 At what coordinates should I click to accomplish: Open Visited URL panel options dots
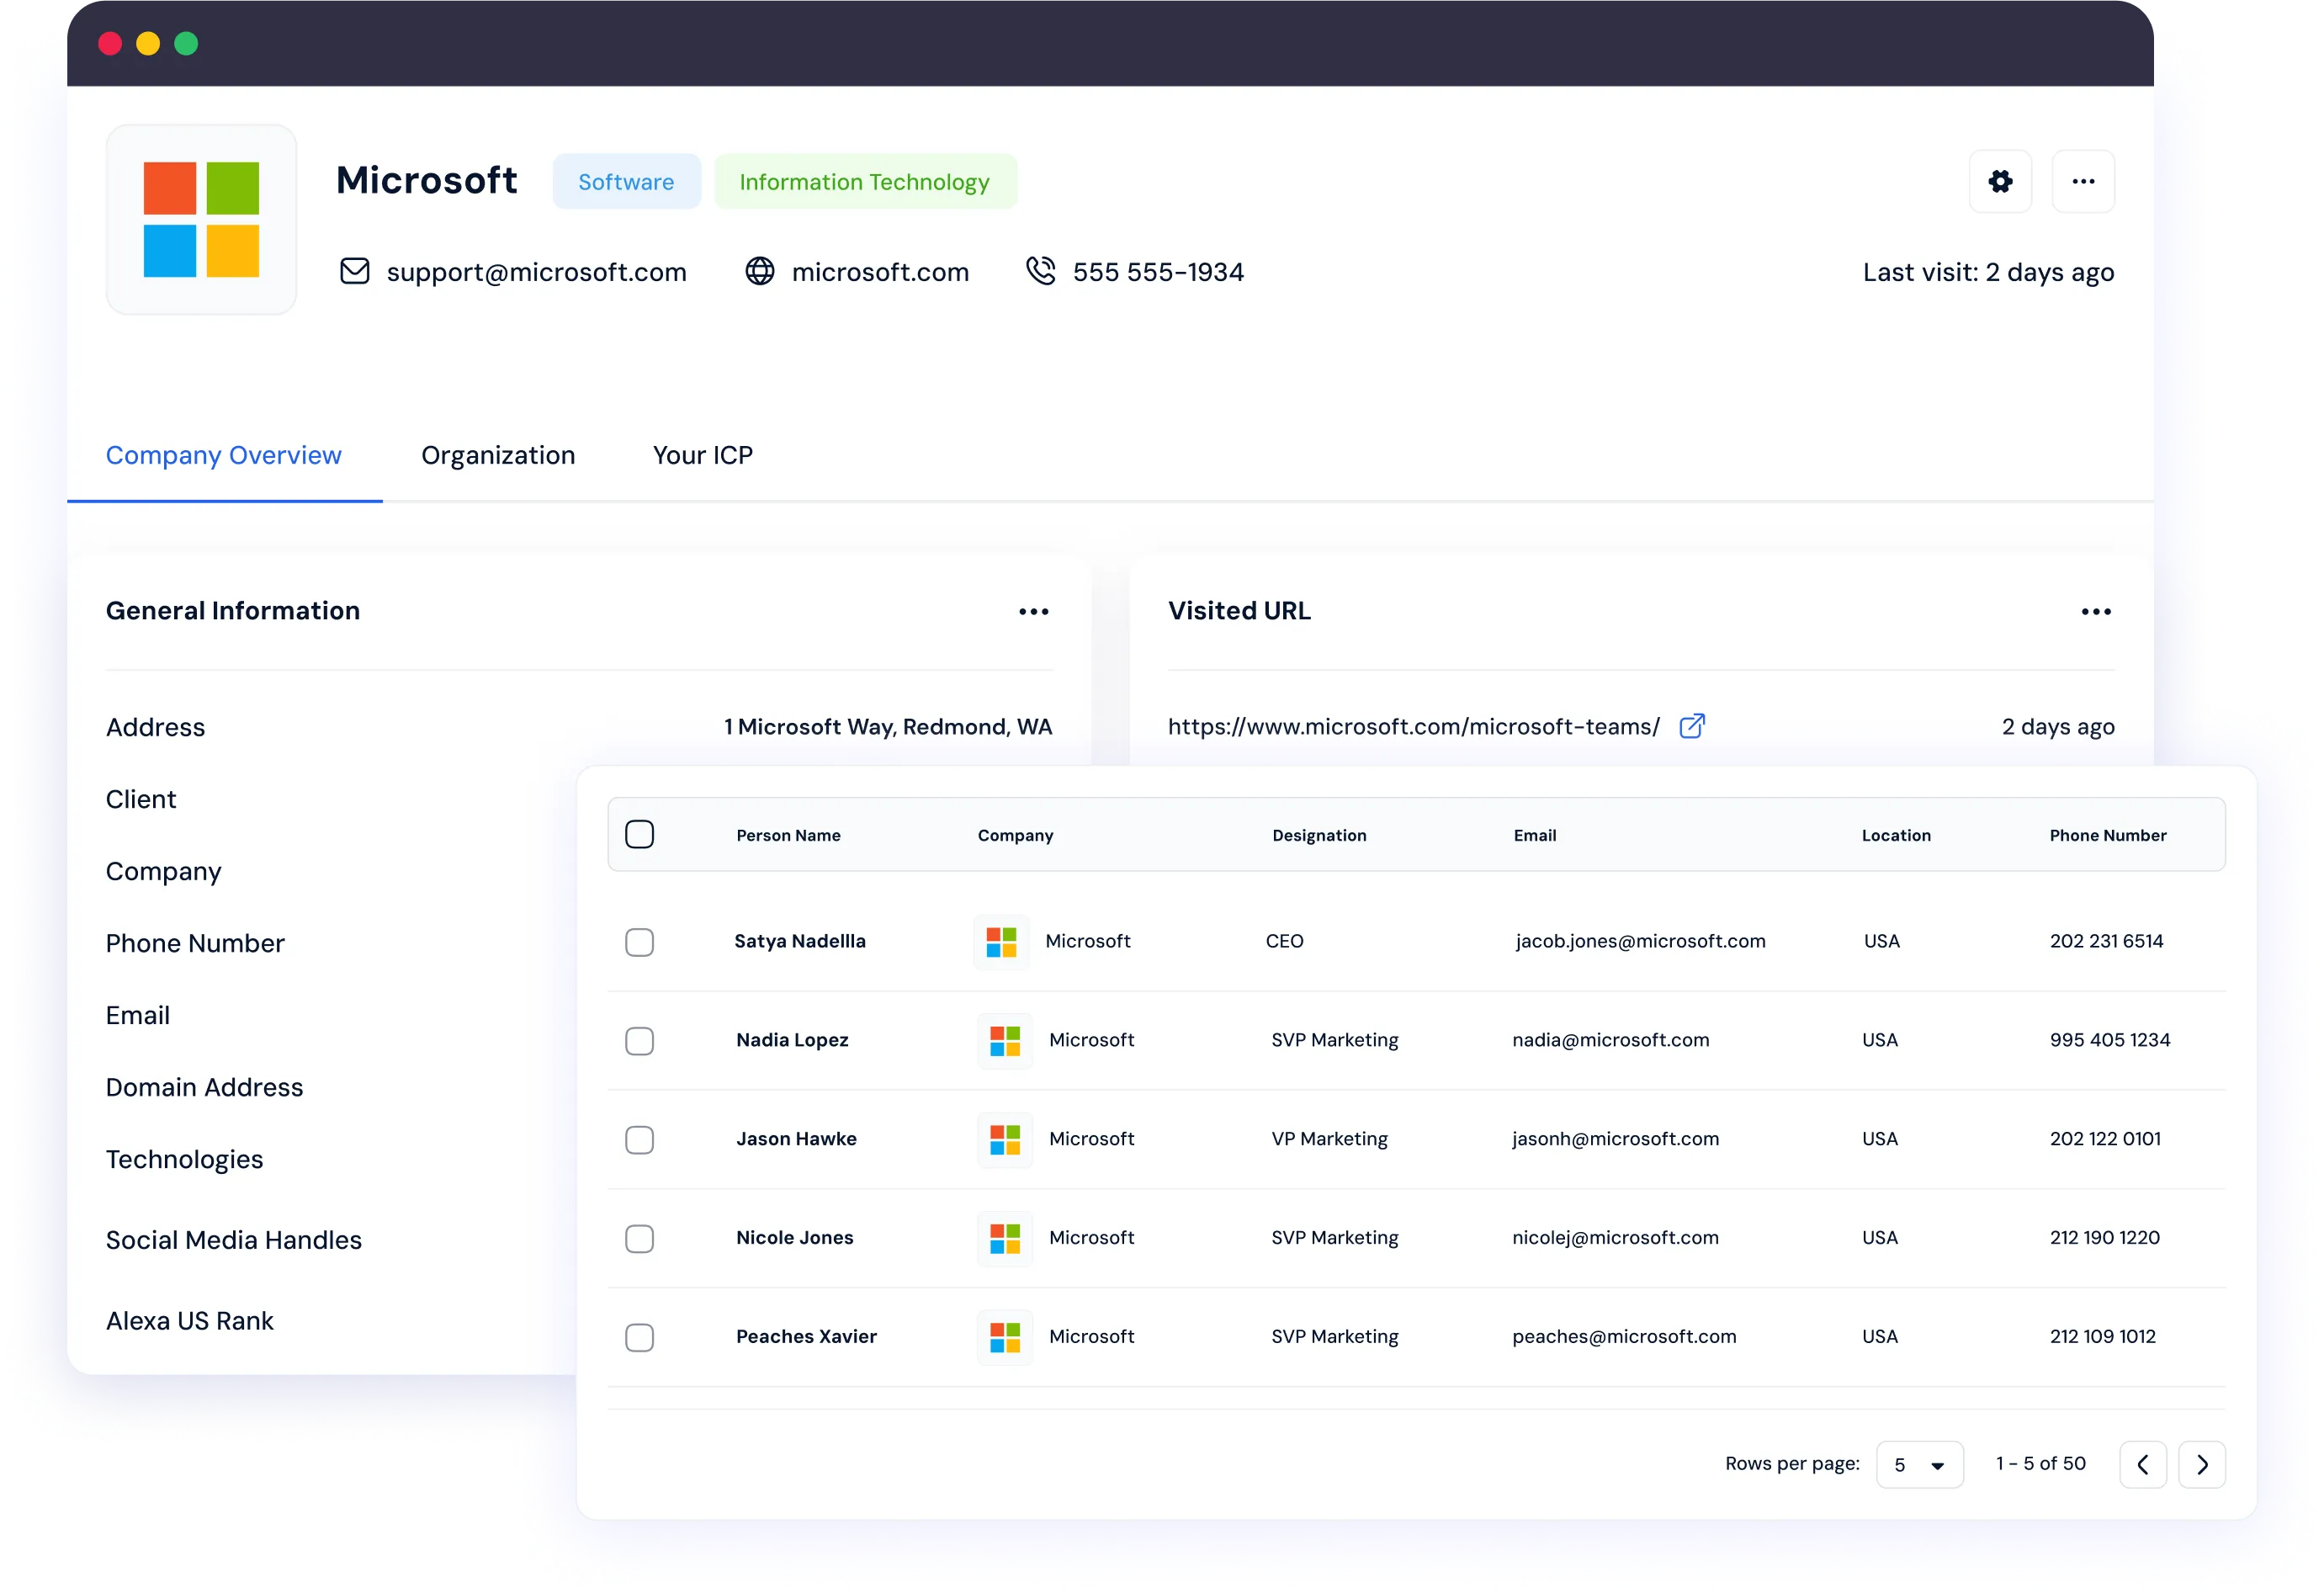pyautogui.click(x=2096, y=611)
